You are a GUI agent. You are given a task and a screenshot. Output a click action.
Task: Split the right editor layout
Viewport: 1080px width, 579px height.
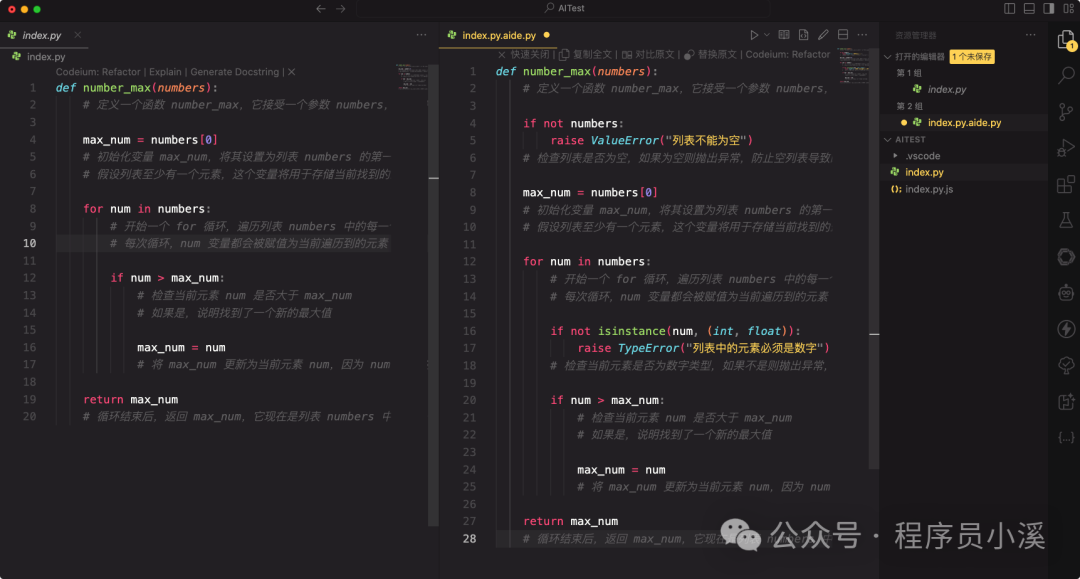click(842, 34)
